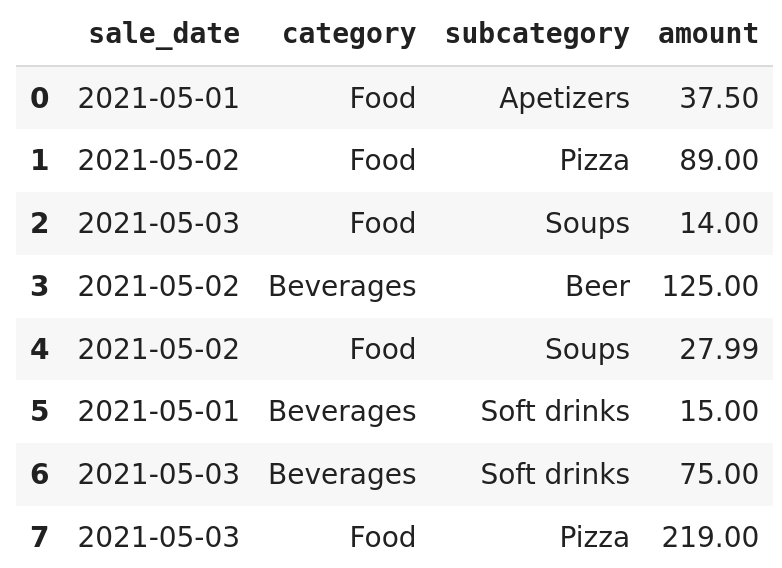782x568 pixels.
Task: Click the amount cell showing 37.50
Action: (719, 99)
